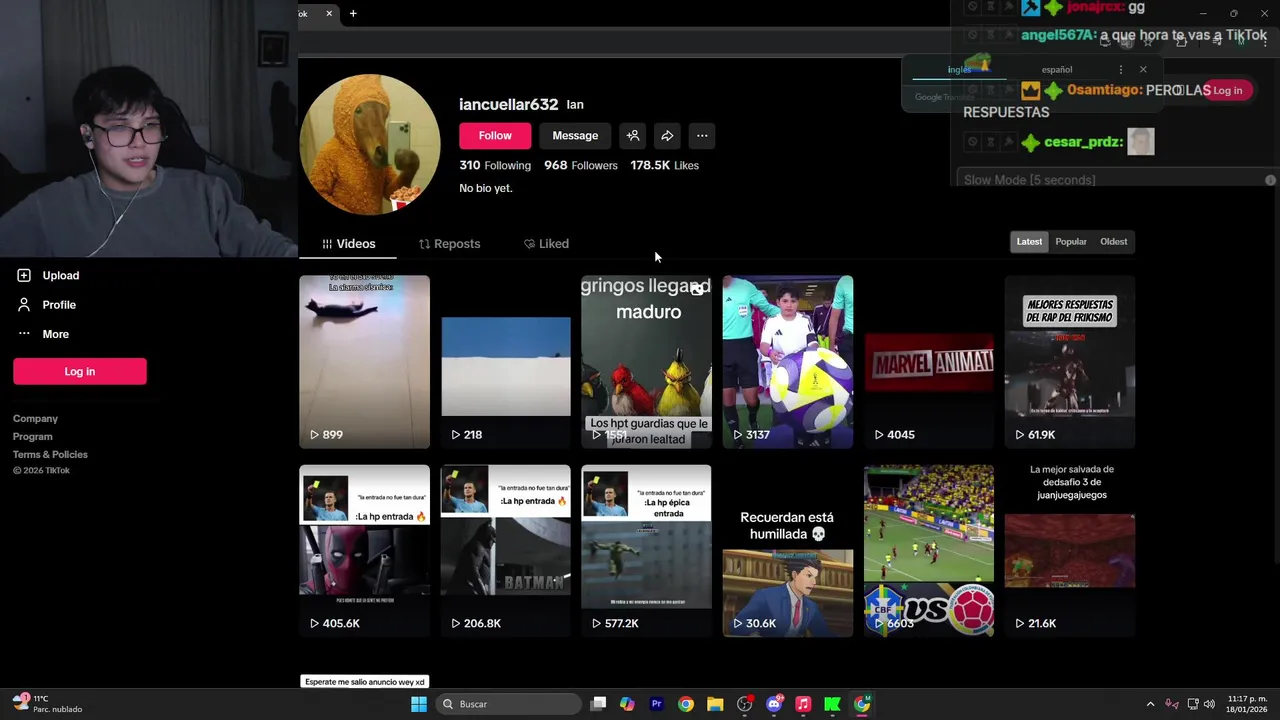
Task: Select inglés in Google Translate popup
Action: (x=959, y=70)
